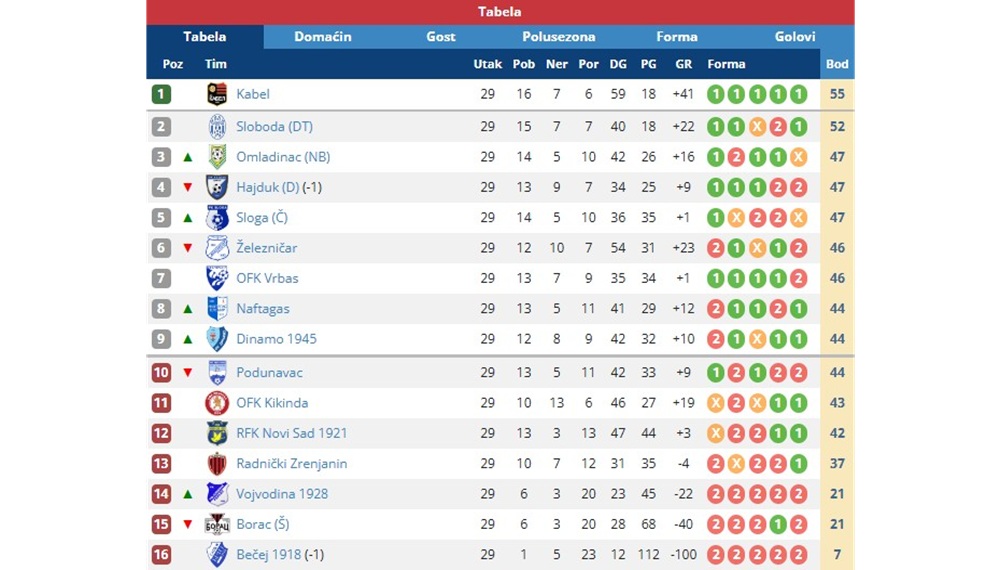The image size is (1000, 570).
Task: Switch to the Domaćin tab
Action: (x=323, y=37)
